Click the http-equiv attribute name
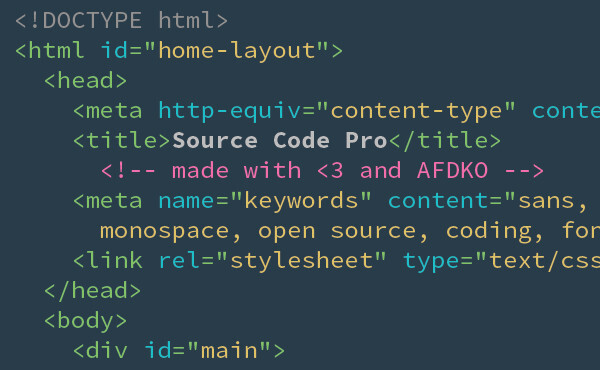Screen dimensions: 600x370 (x=230, y=111)
